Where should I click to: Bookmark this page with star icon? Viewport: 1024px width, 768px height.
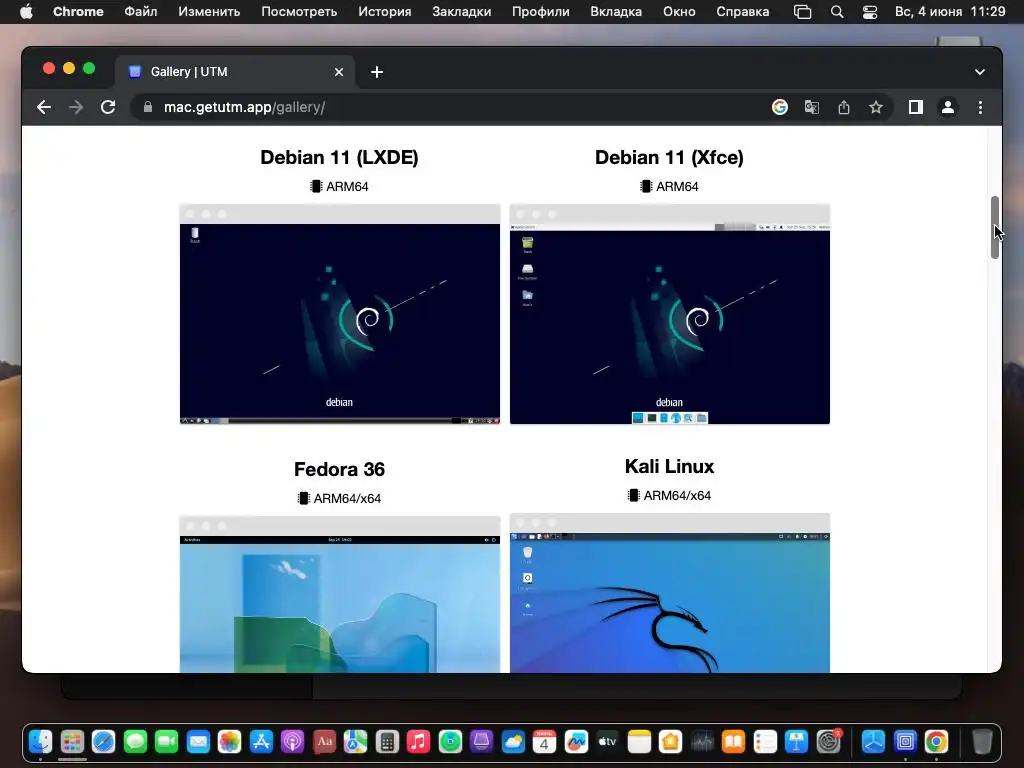(876, 107)
